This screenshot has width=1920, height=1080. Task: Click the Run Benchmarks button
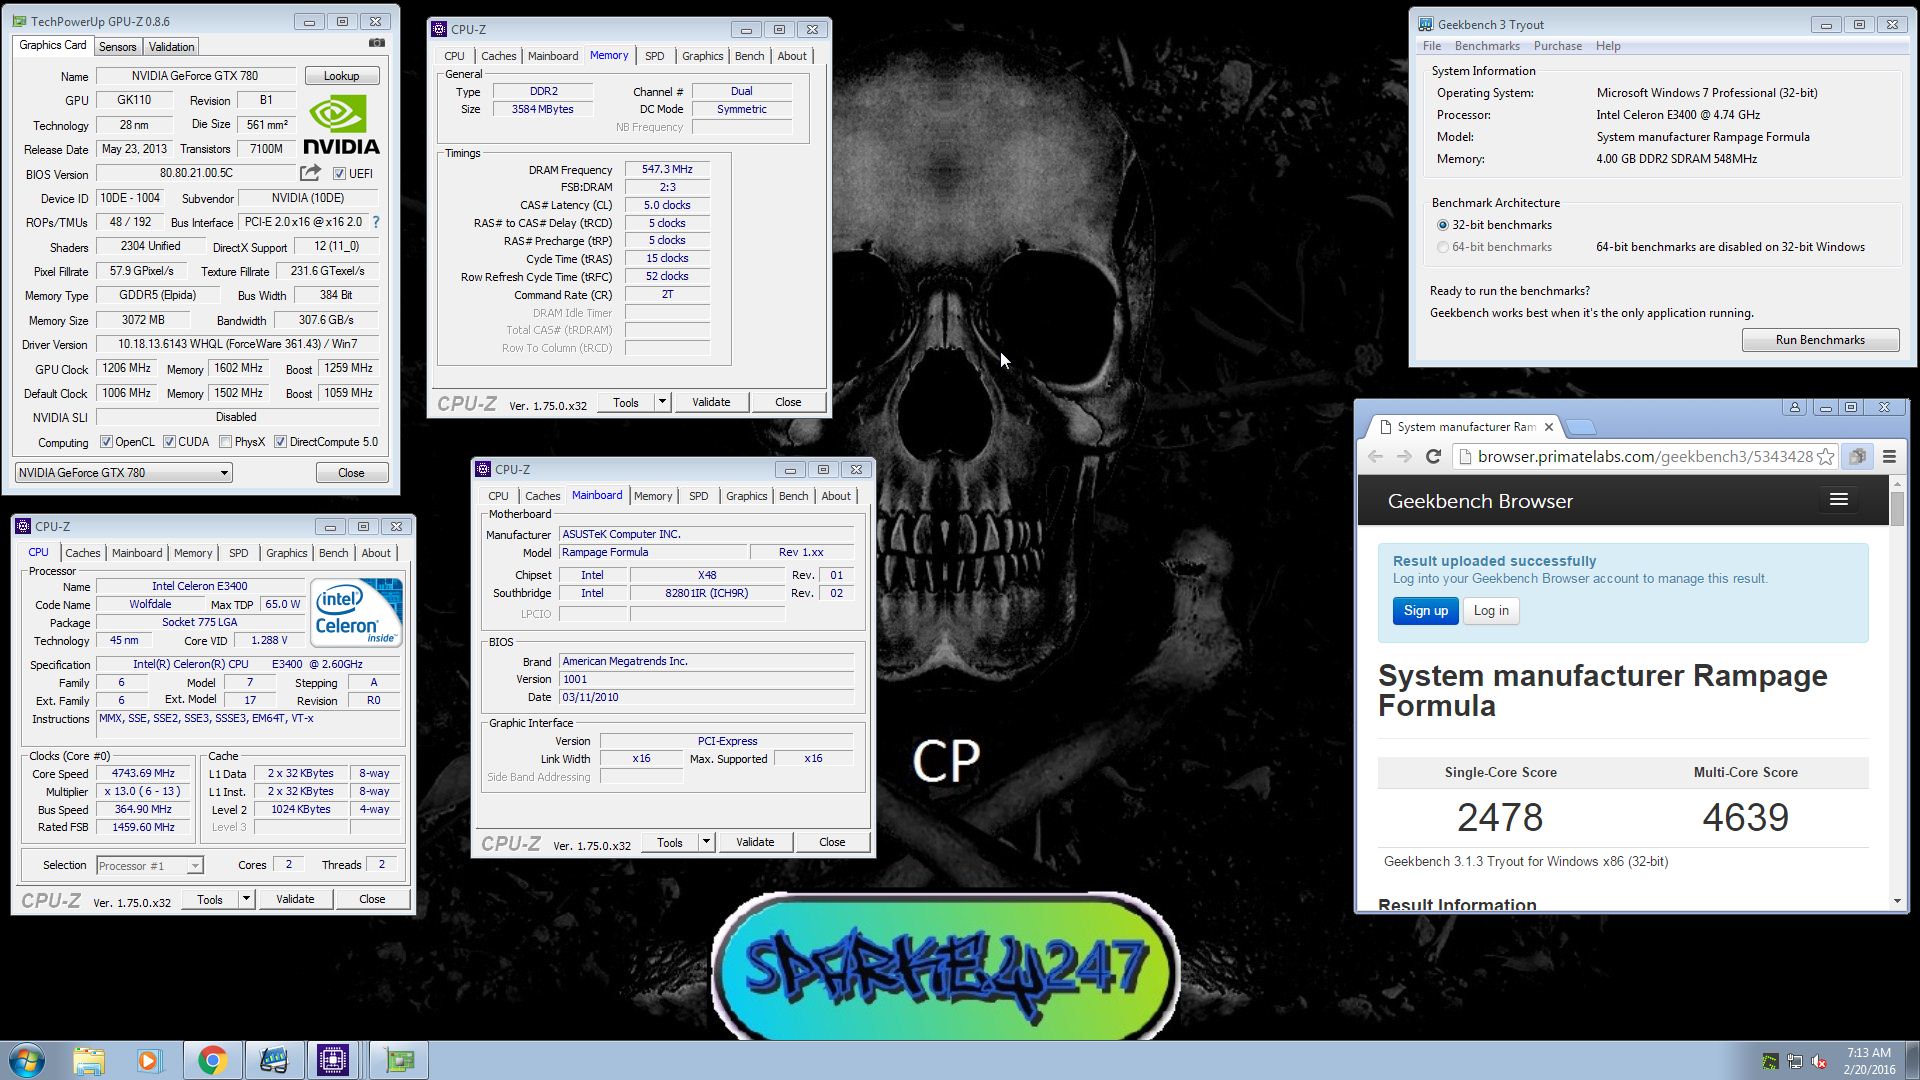1820,340
